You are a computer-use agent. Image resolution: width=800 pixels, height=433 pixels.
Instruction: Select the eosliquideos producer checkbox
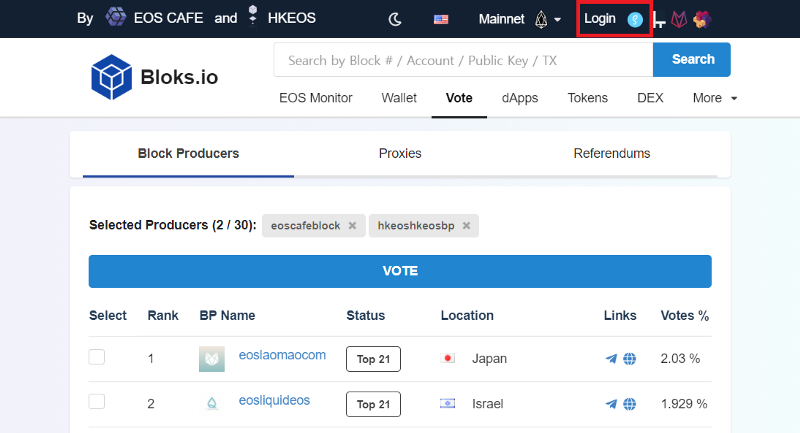point(97,402)
